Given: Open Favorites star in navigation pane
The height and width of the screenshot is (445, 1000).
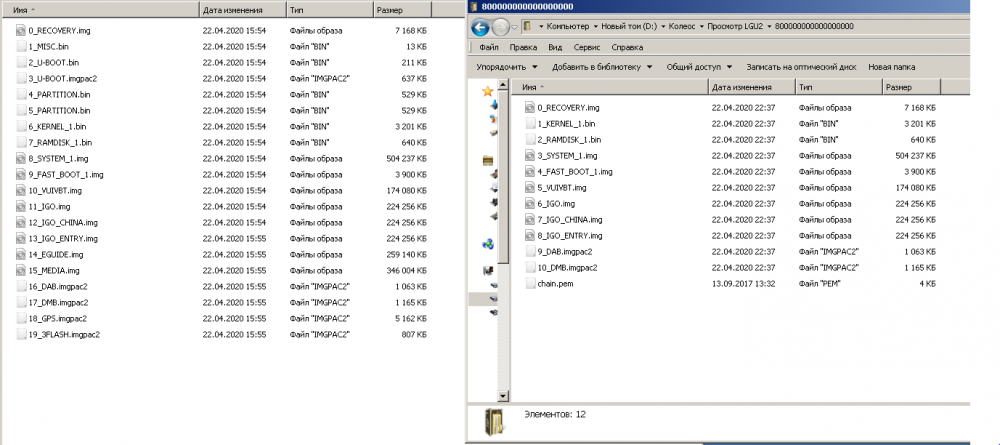Looking at the screenshot, I should 488,91.
